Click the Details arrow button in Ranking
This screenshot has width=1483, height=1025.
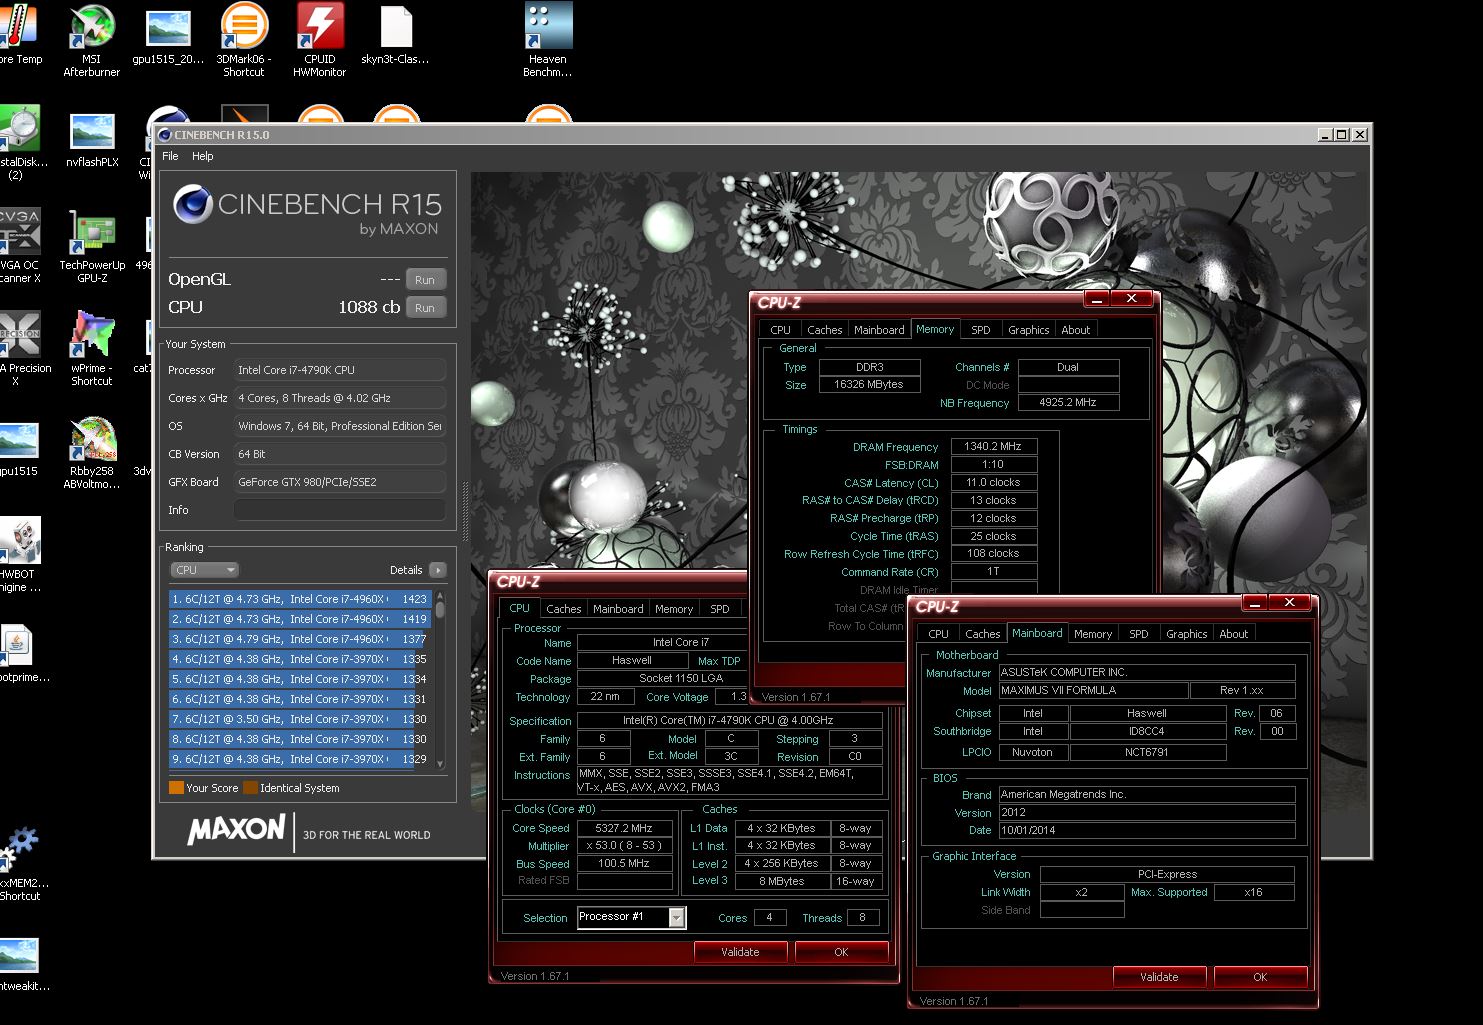(x=437, y=570)
